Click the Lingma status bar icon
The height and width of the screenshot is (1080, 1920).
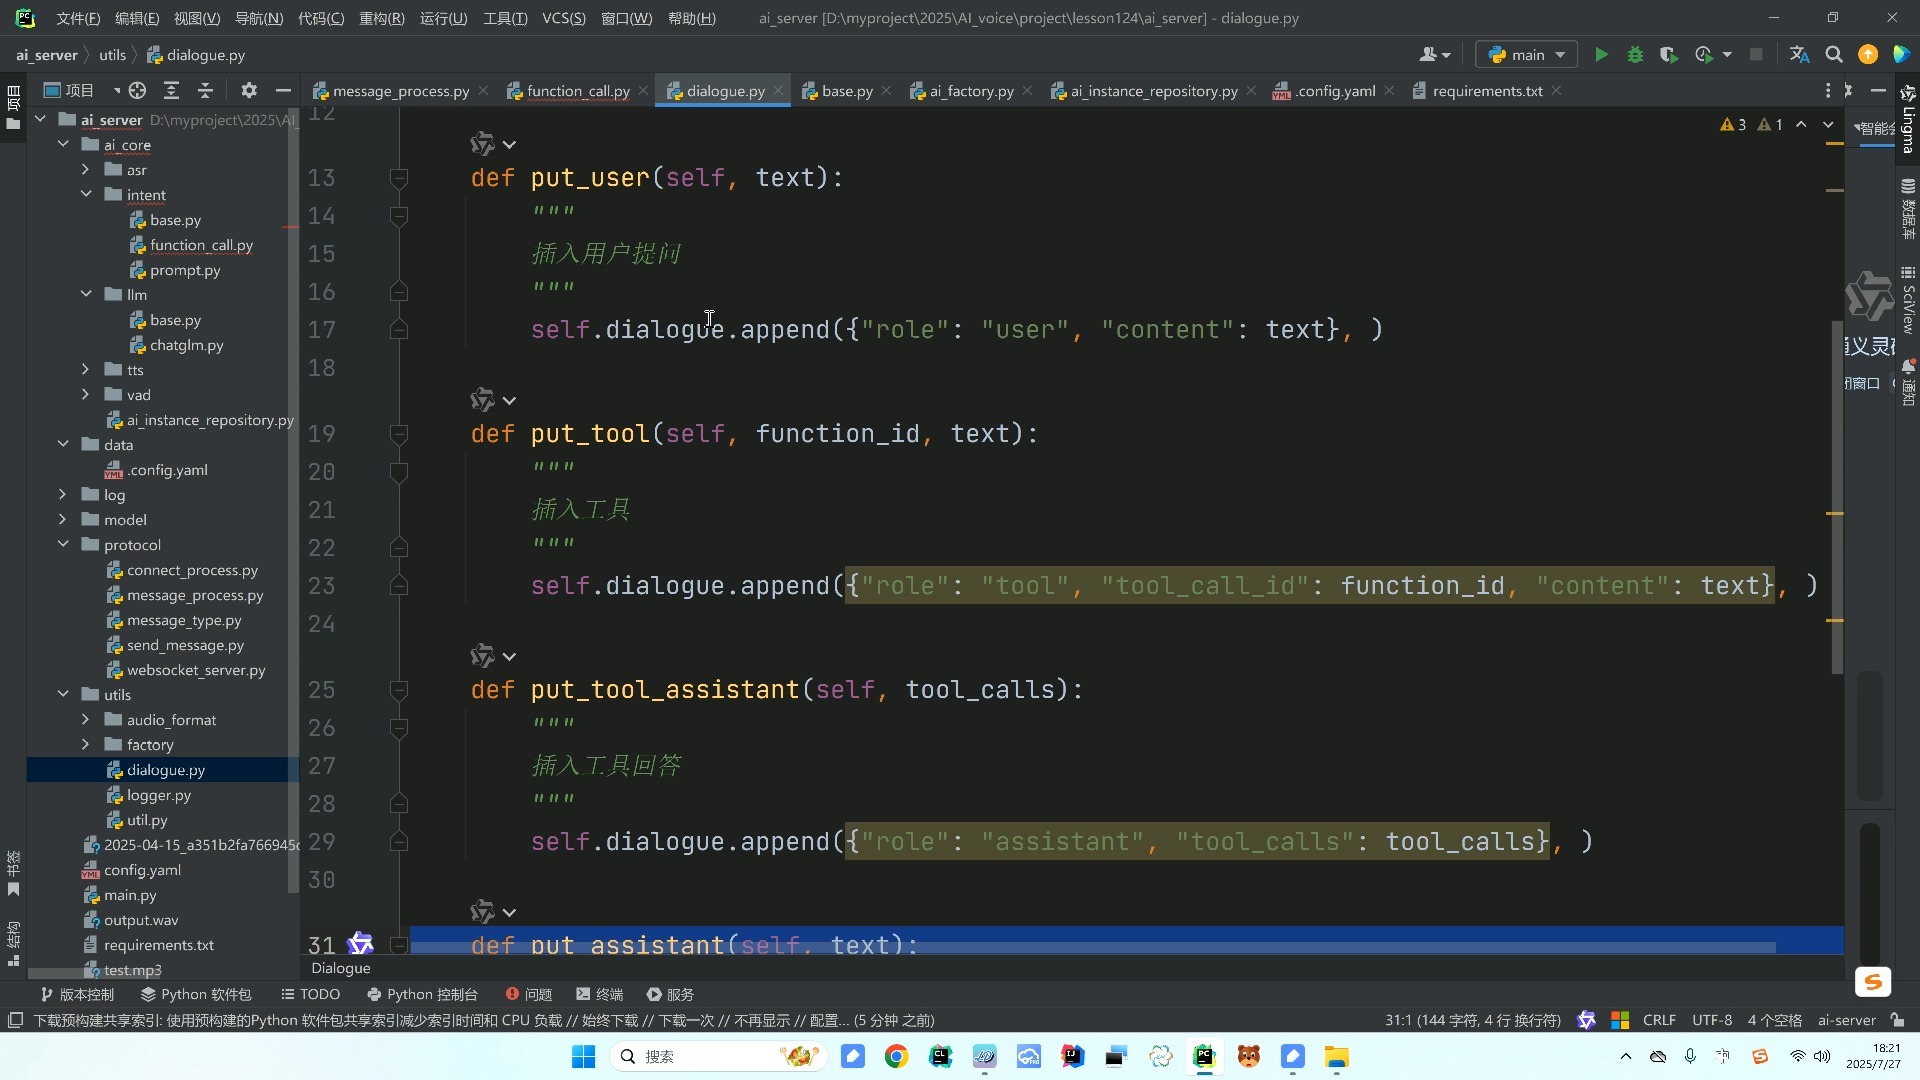(x=1586, y=1020)
